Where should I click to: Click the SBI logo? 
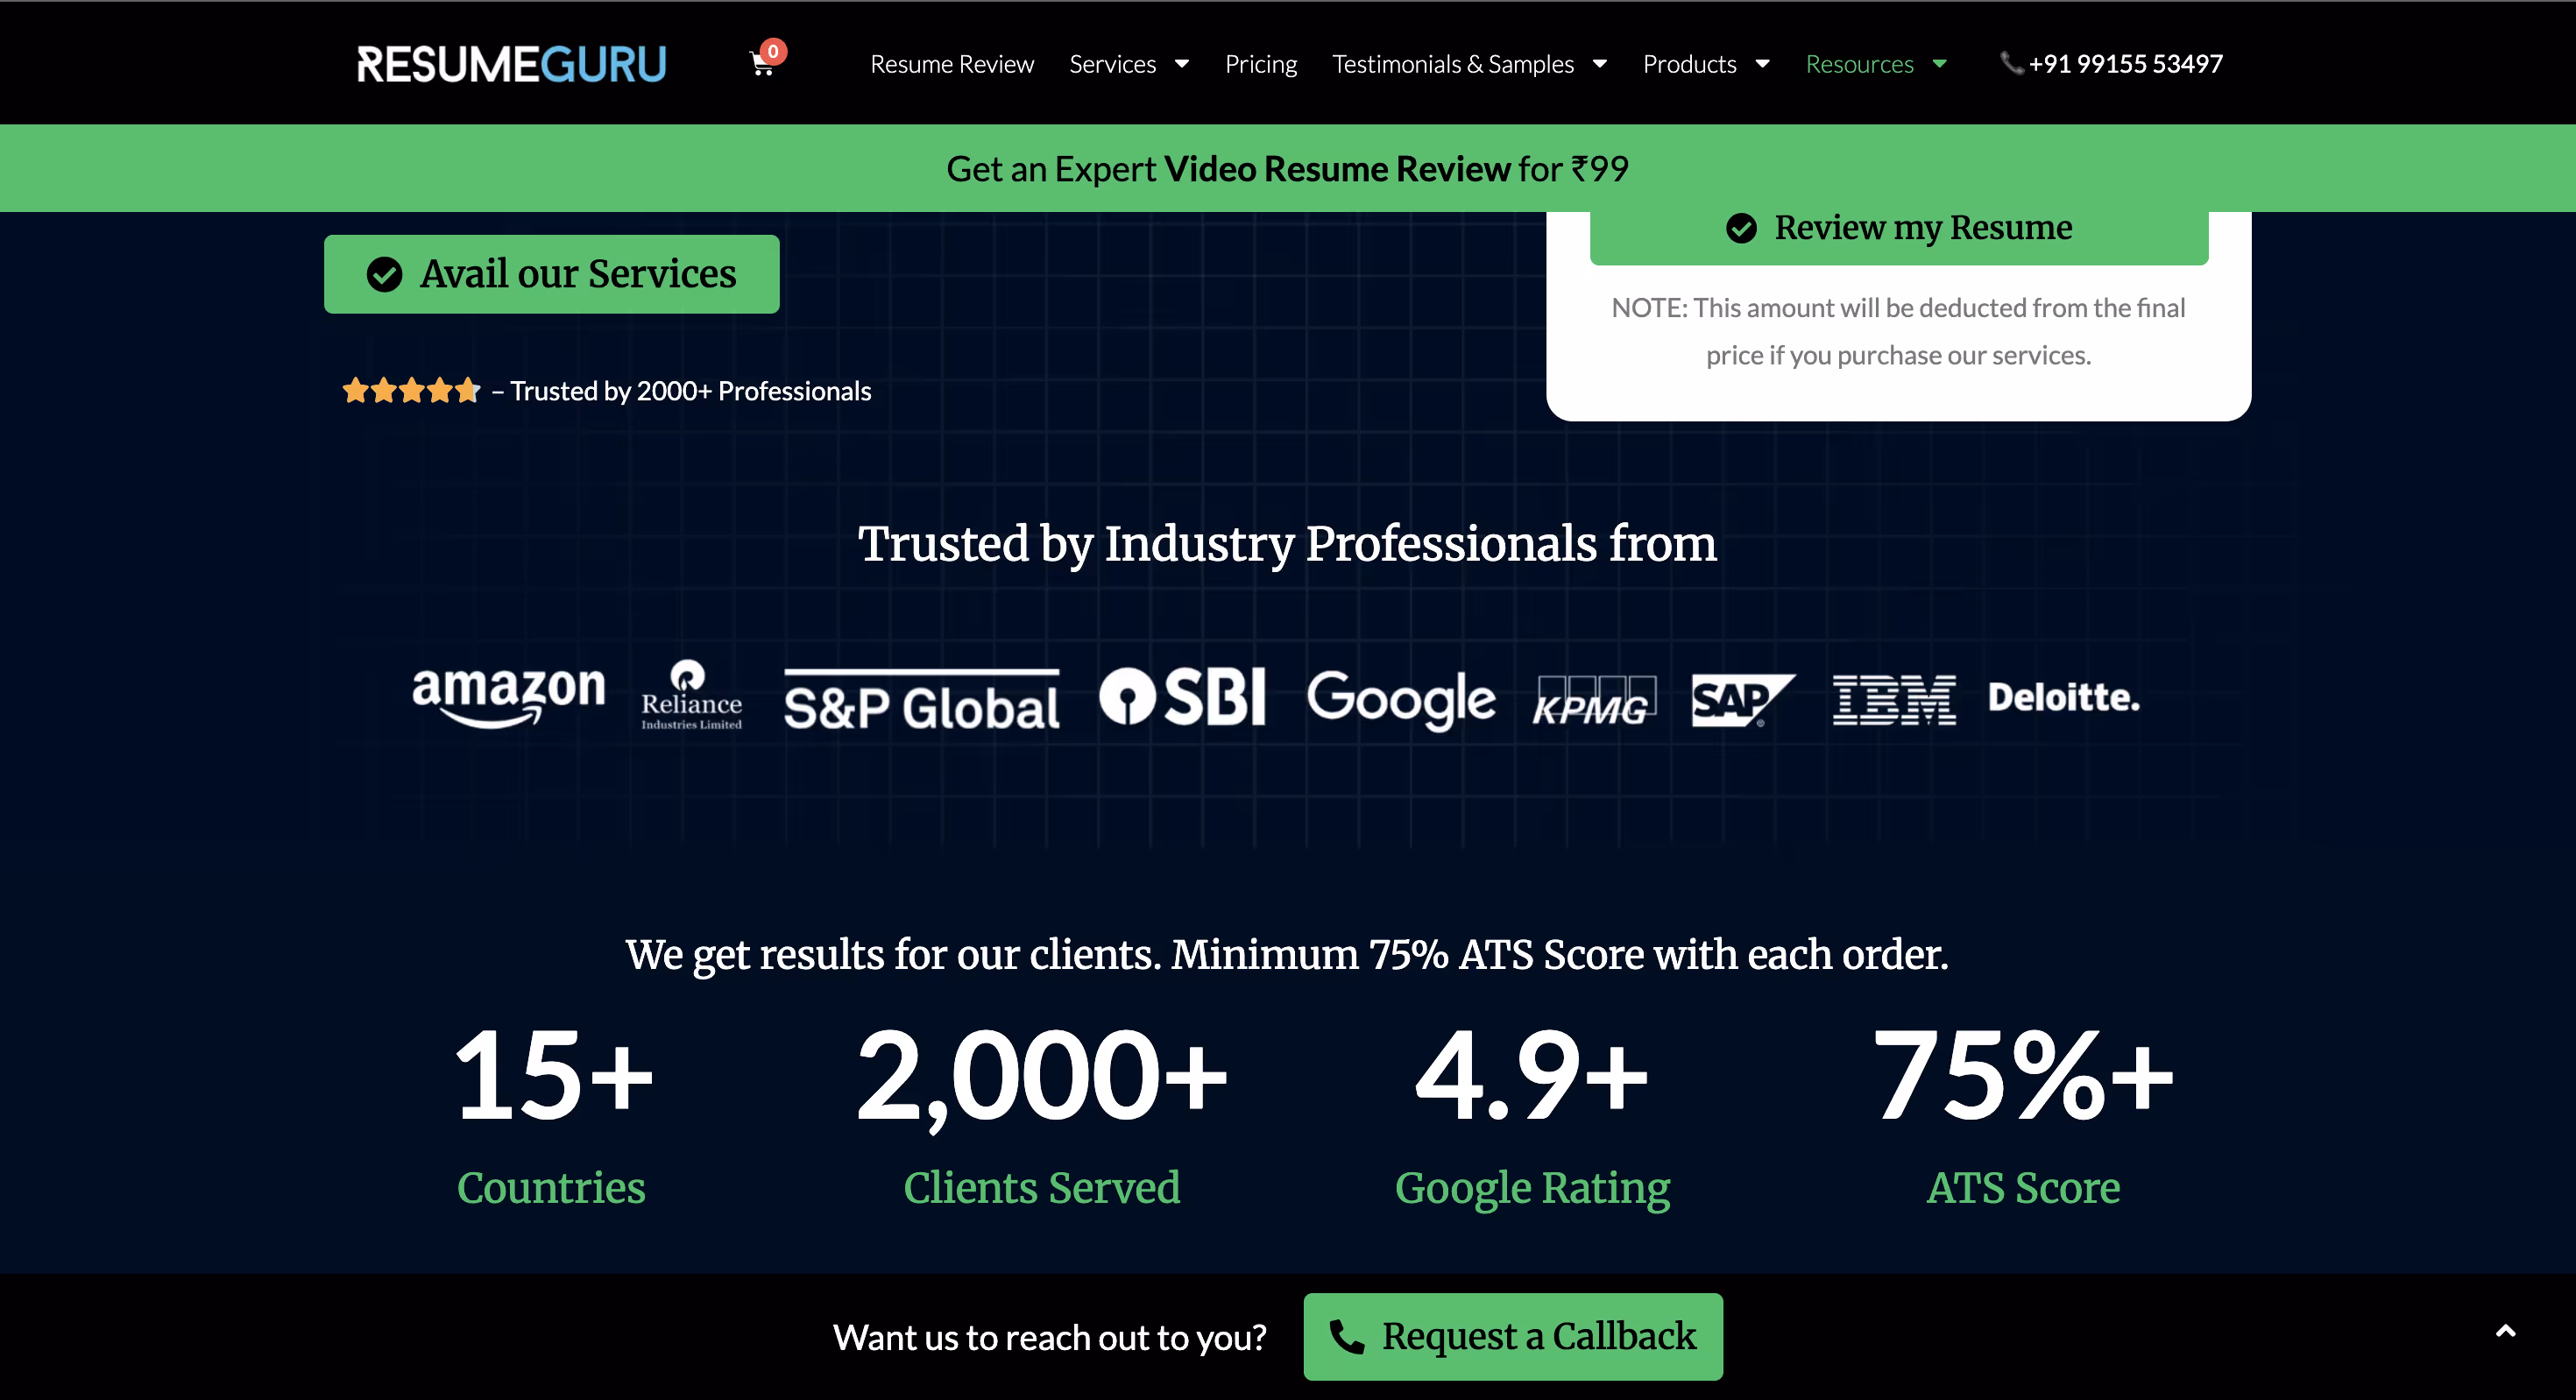1182,696
